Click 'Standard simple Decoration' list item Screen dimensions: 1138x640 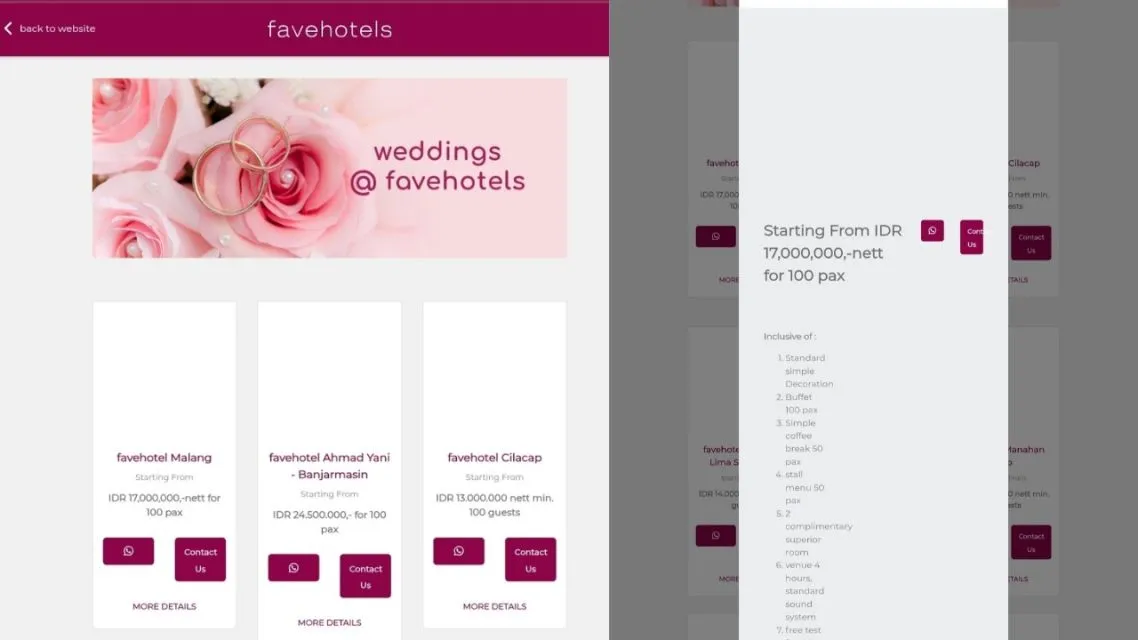809,371
